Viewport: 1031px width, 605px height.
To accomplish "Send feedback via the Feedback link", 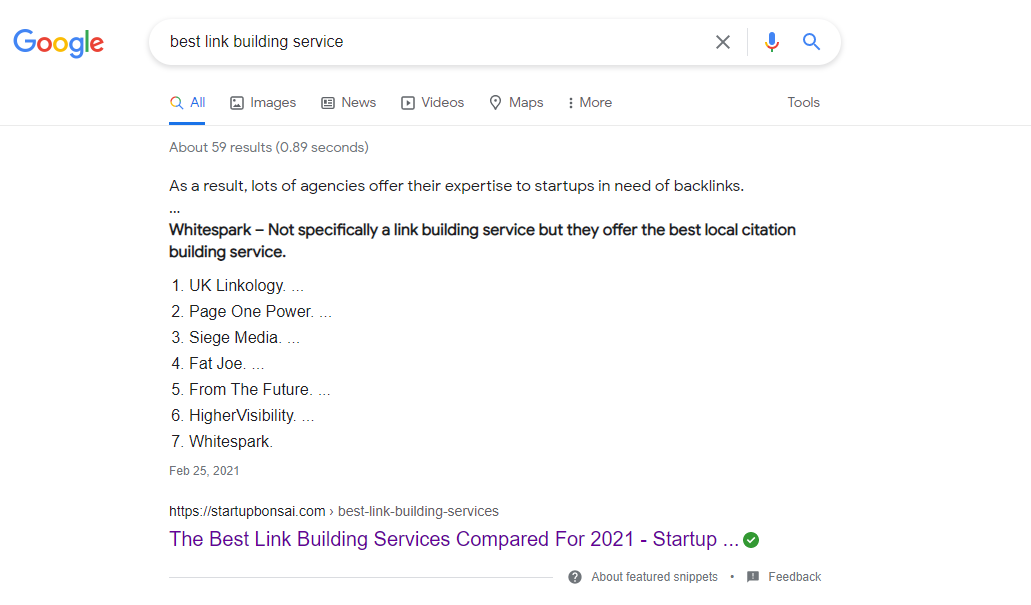I will [x=794, y=577].
